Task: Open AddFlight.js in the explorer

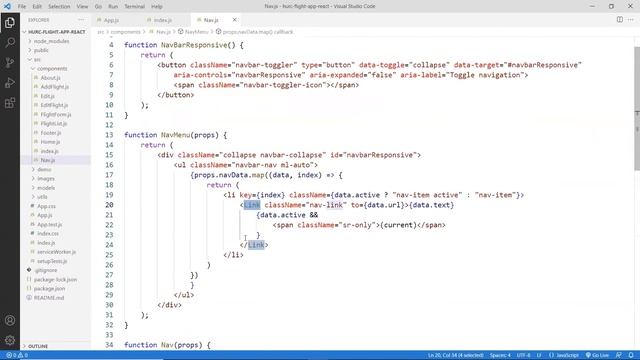Action: tap(56, 87)
